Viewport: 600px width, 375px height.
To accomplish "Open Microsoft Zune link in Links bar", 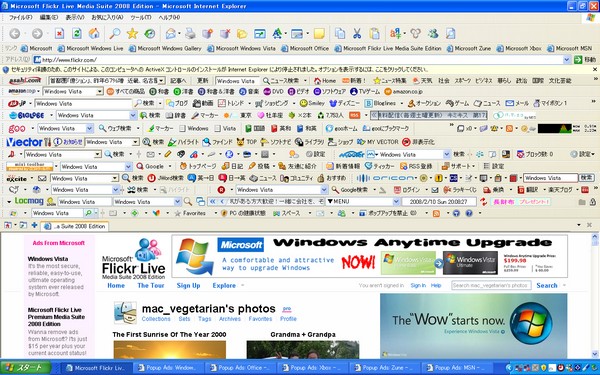I will coord(469,49).
